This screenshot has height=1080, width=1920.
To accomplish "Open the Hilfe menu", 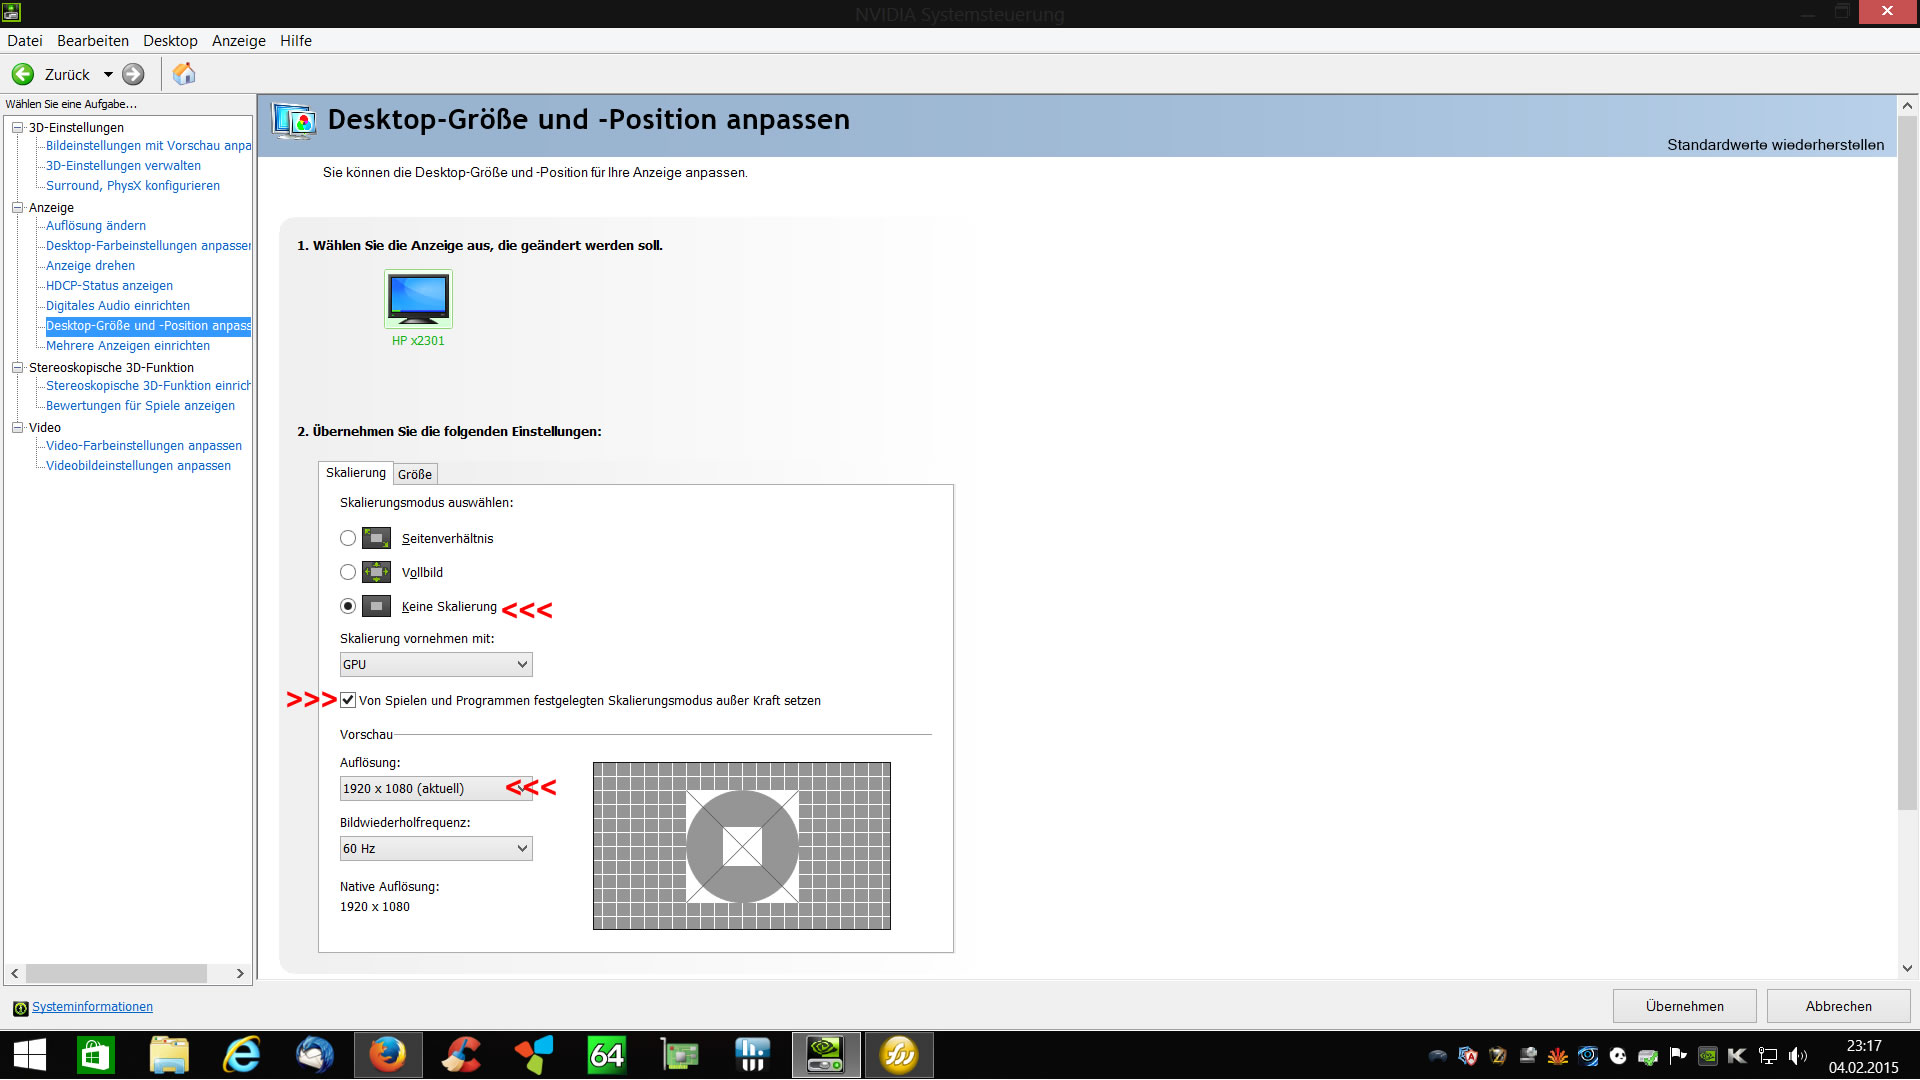I will point(296,41).
